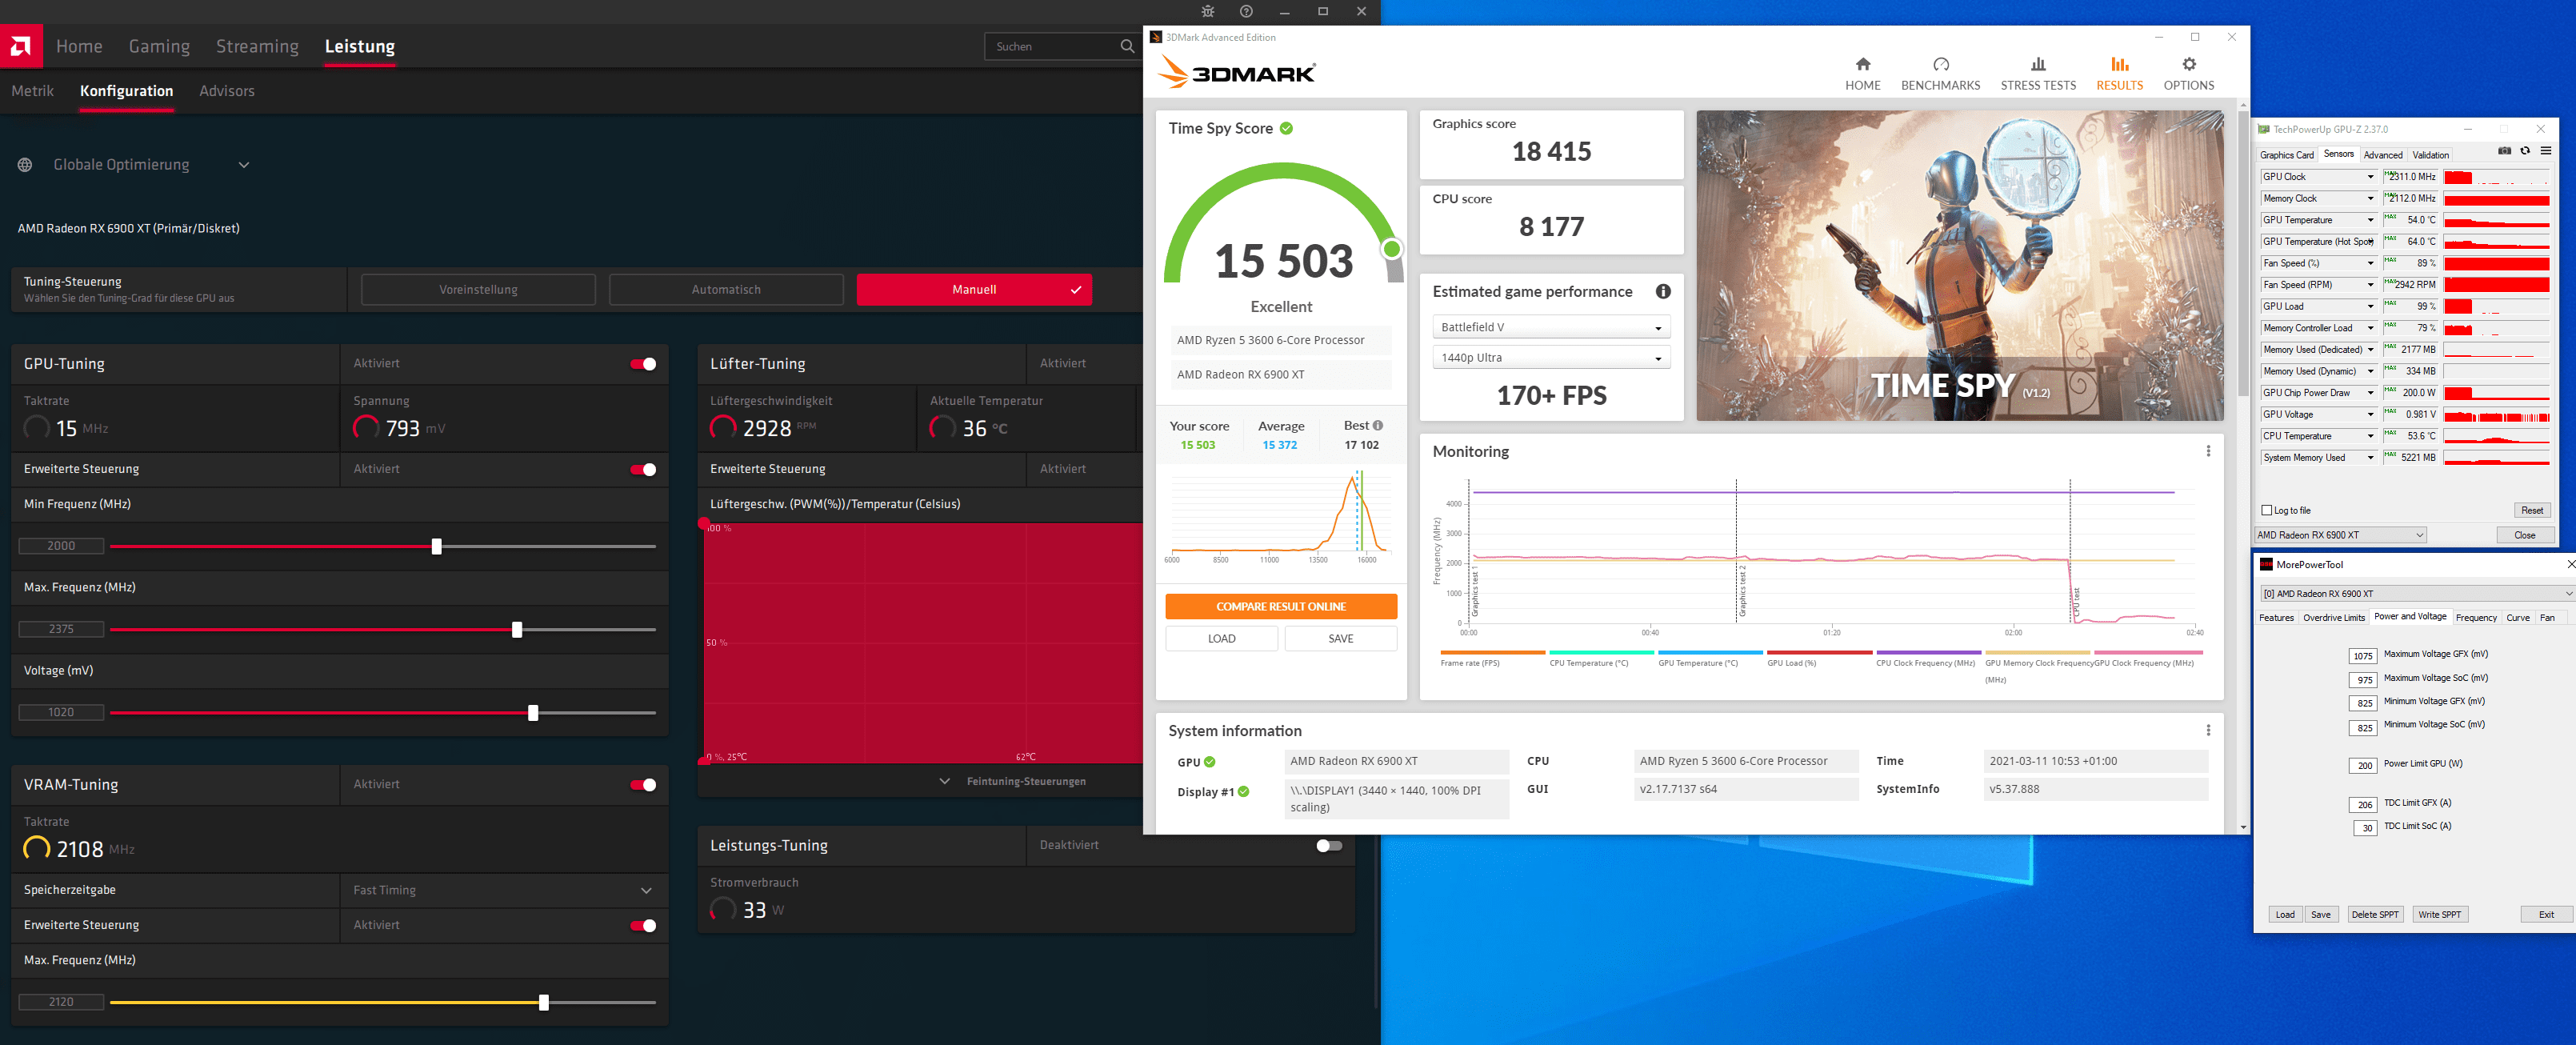Image resolution: width=2576 pixels, height=1045 pixels.
Task: Click Delete SPPT in MorePowerTool
Action: [2374, 914]
